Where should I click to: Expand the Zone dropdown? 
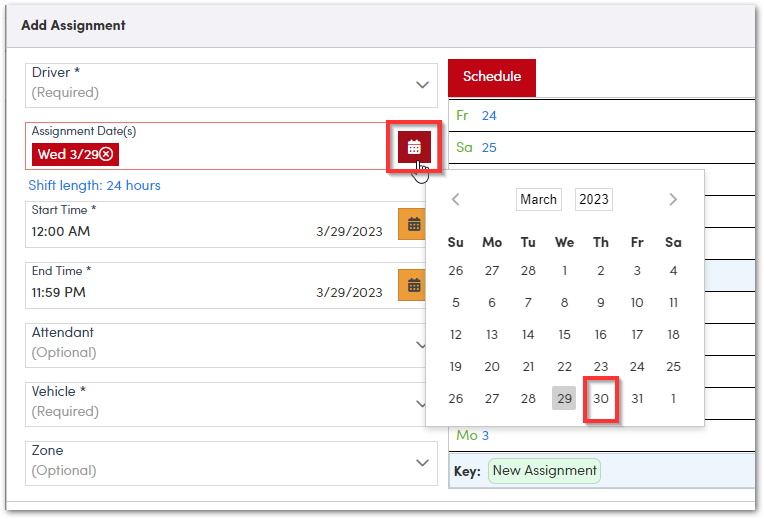coord(422,462)
